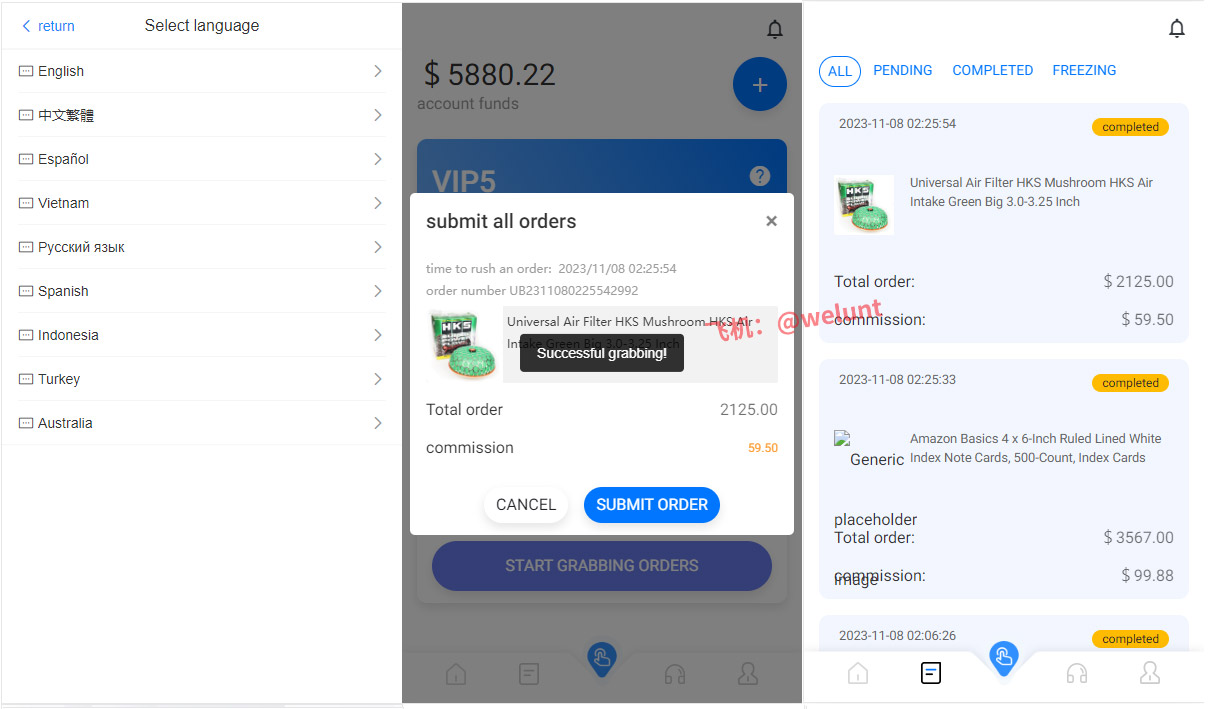Tap the center grab-order hand icon on right
The height and width of the screenshot is (709, 1208).
tap(1004, 657)
